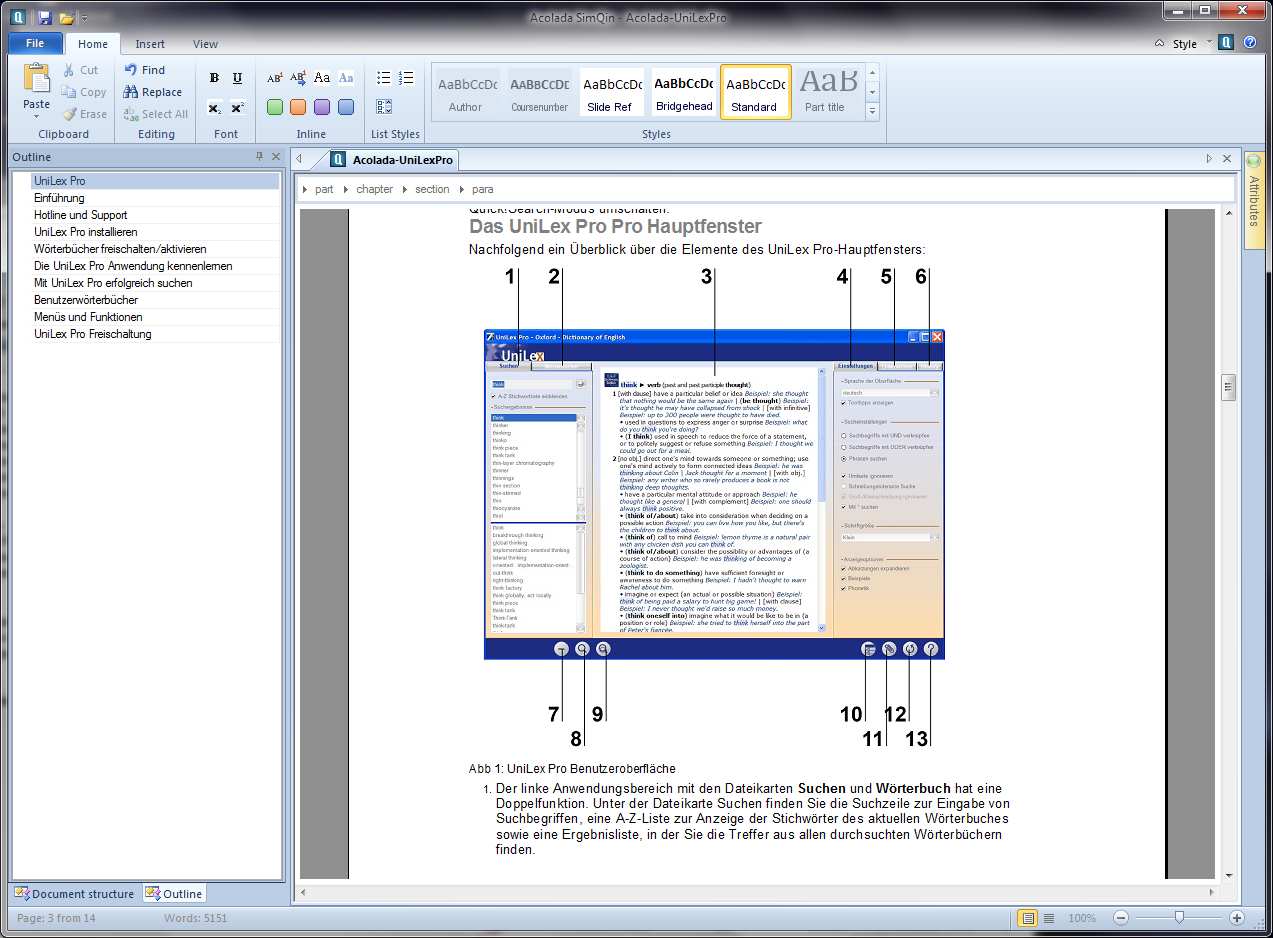Click the Open folder icon in quick access

click(66, 18)
